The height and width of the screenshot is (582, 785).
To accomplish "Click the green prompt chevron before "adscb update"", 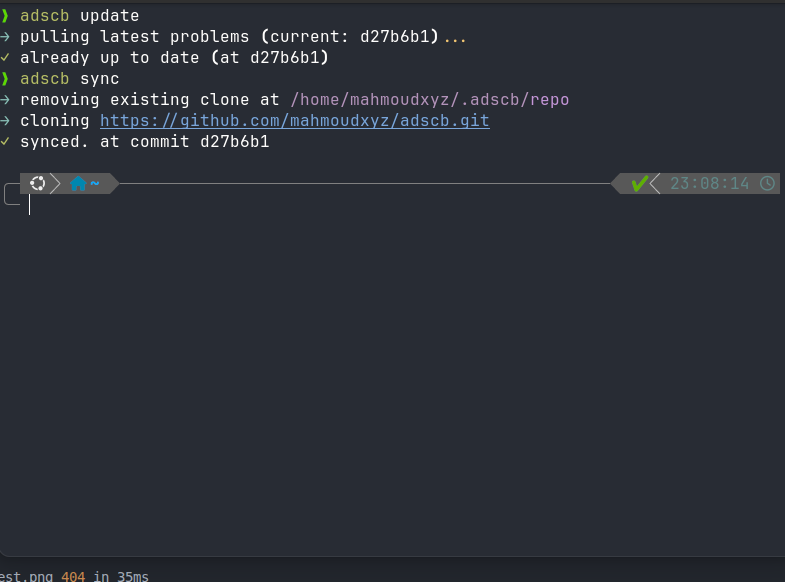I will [x=5, y=16].
